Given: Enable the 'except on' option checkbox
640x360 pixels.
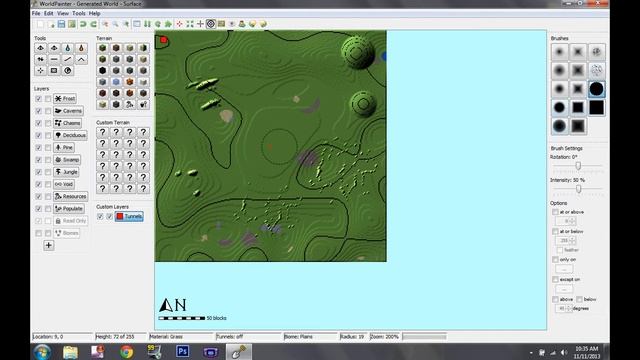Looking at the screenshot, I should tap(555, 279).
